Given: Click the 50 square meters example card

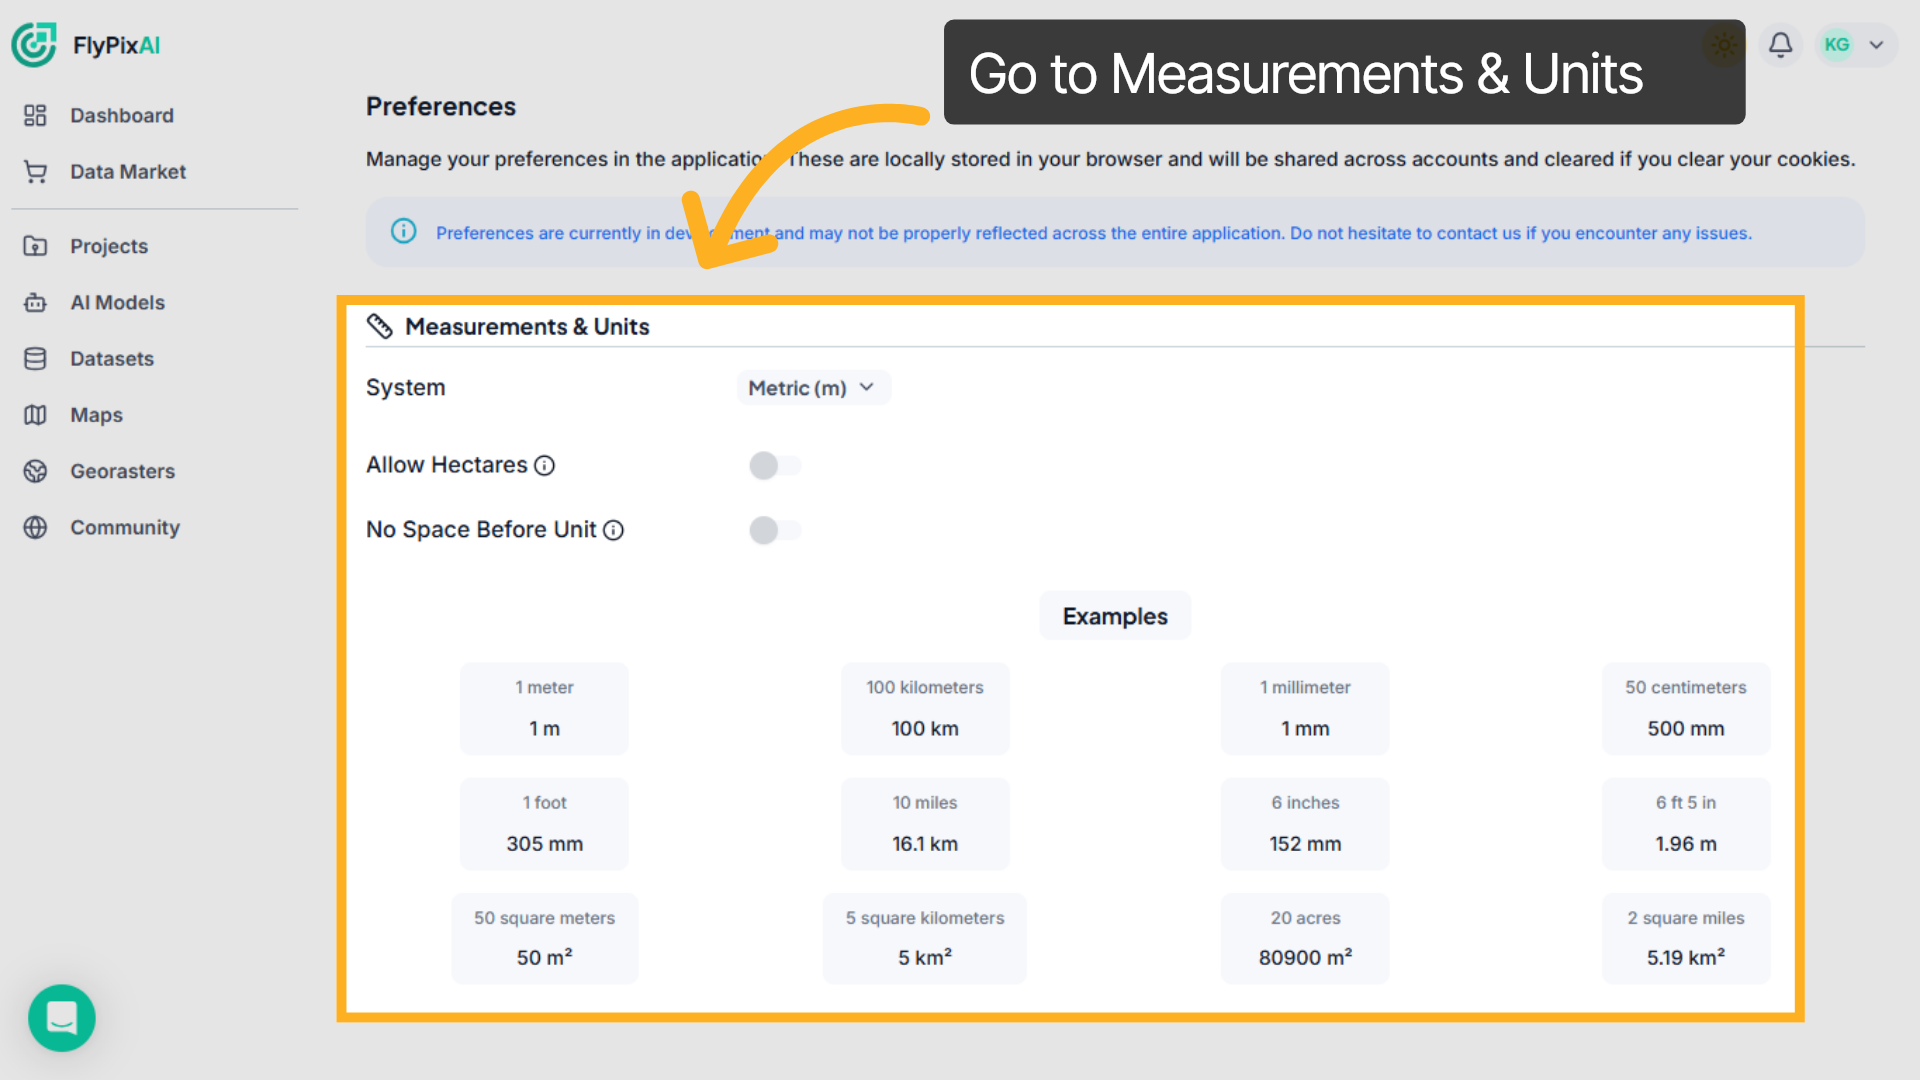Looking at the screenshot, I should tap(544, 939).
